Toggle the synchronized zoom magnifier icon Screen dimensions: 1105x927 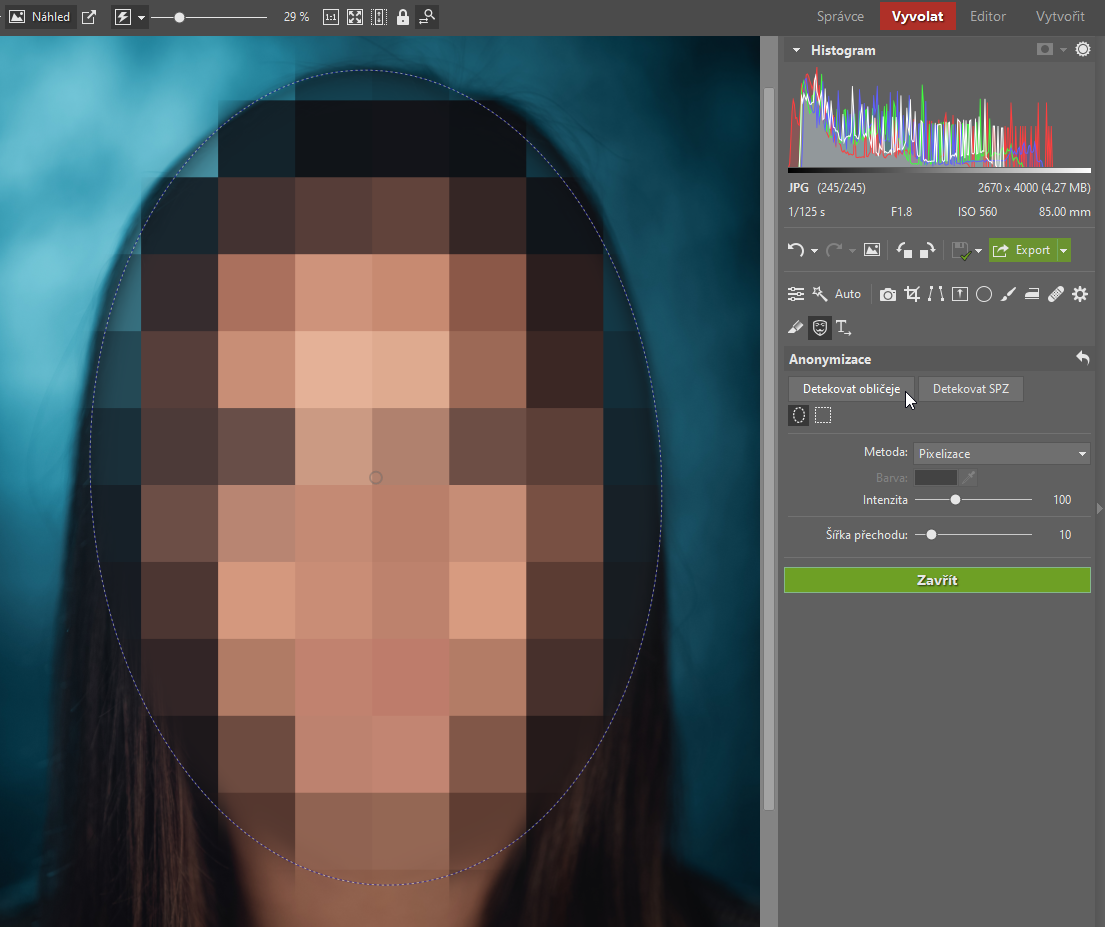point(427,17)
